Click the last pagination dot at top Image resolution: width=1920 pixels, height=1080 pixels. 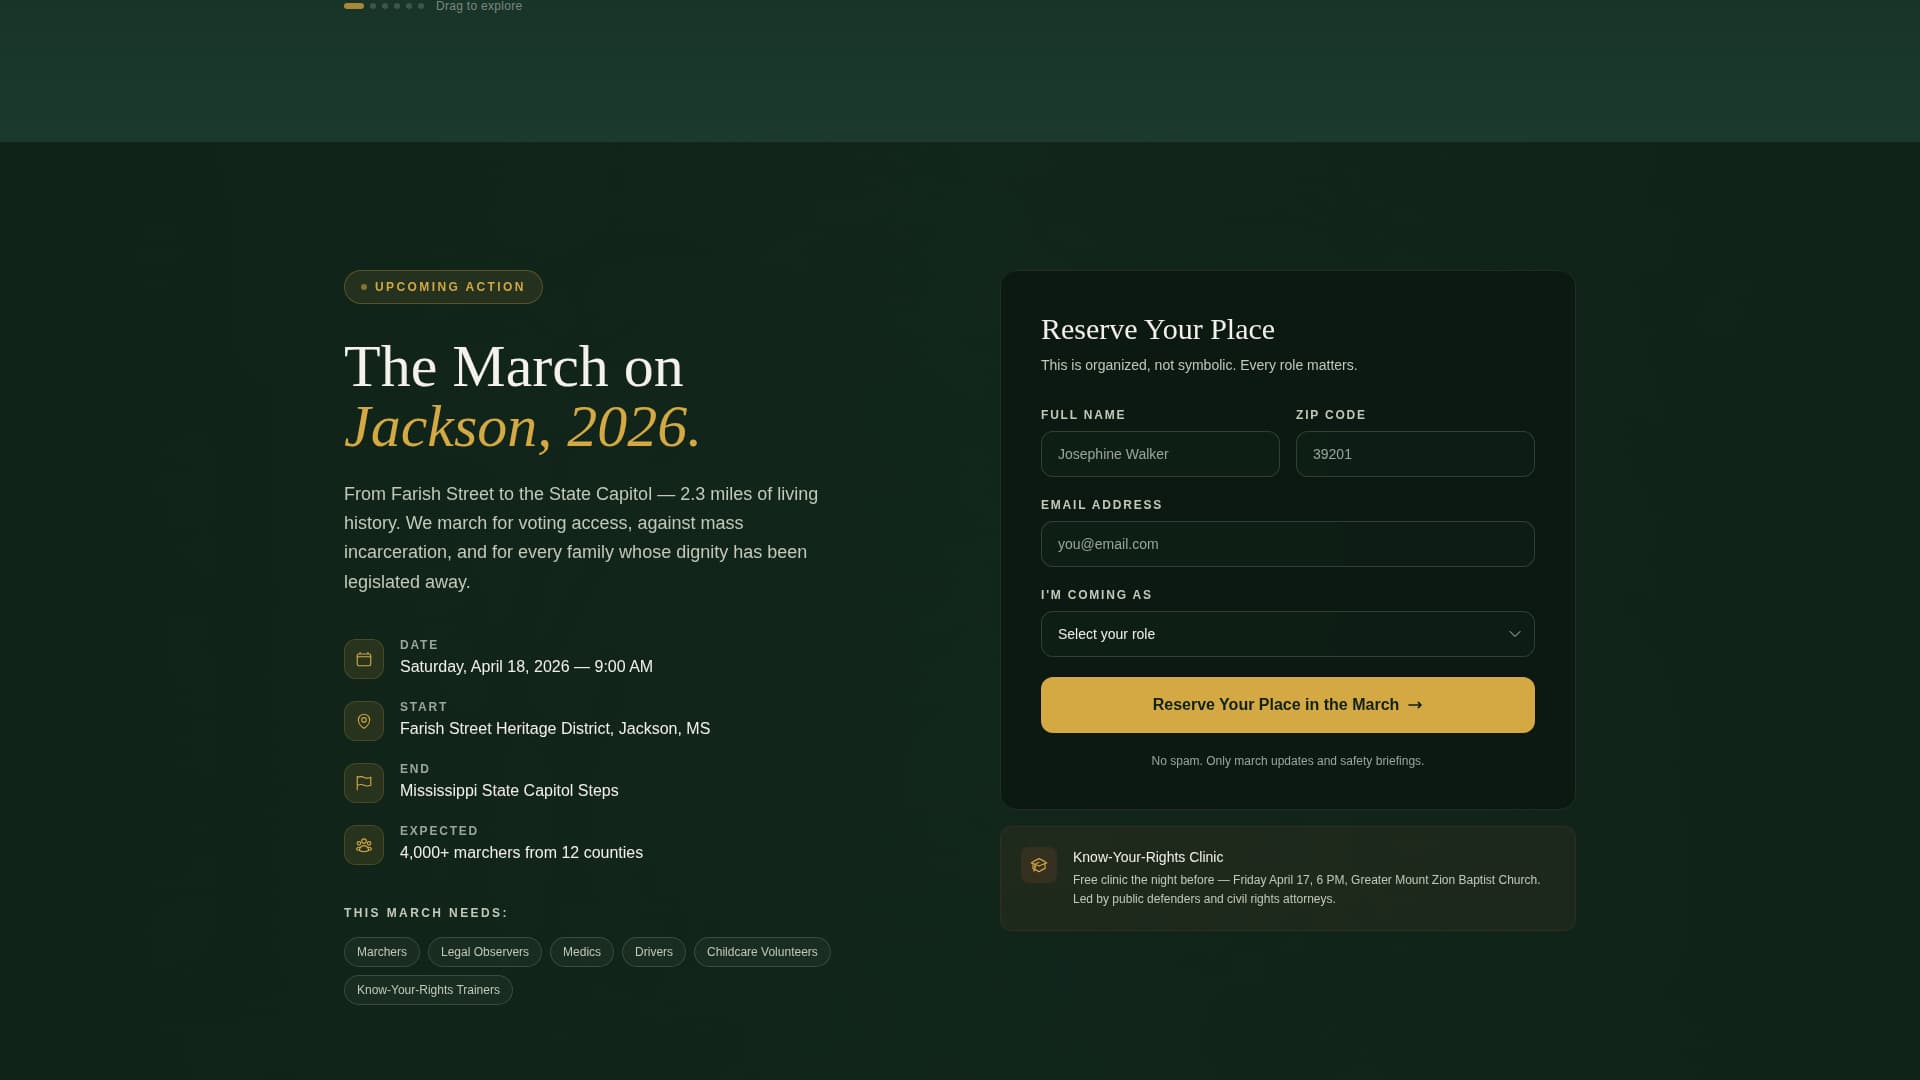(x=419, y=6)
